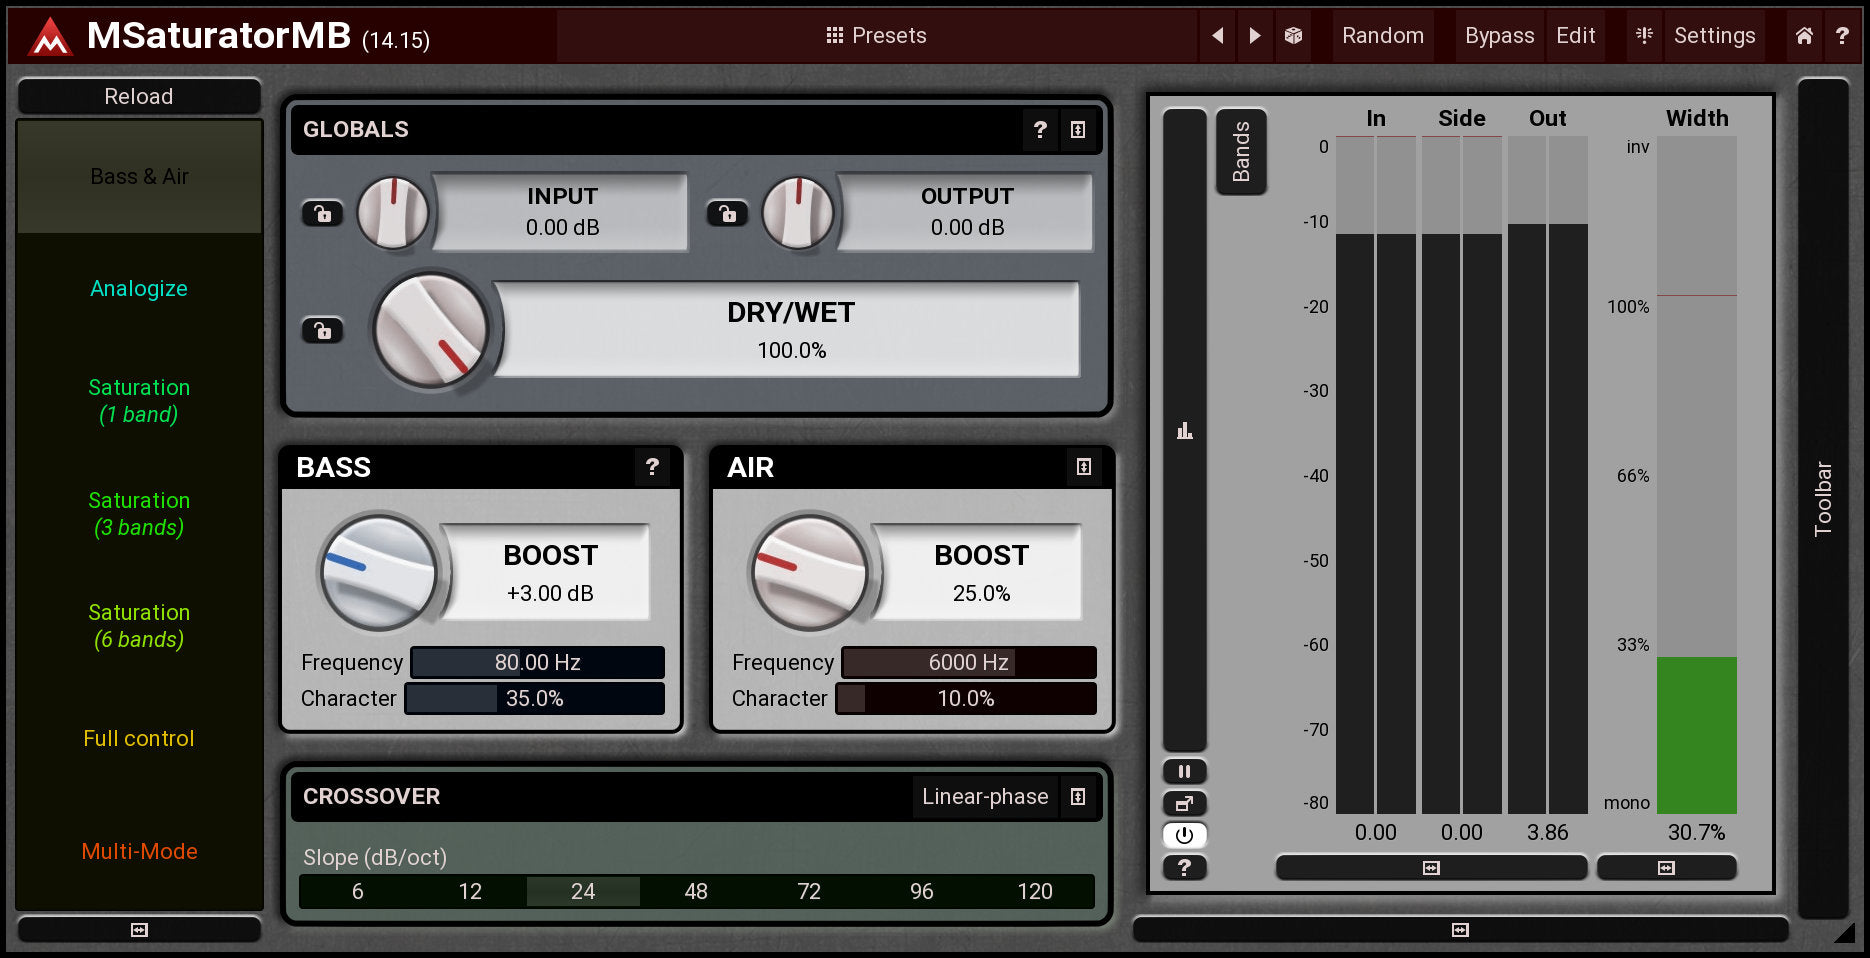Click the dice randomize preset icon
Screen dimensions: 1870x958
[1293, 36]
